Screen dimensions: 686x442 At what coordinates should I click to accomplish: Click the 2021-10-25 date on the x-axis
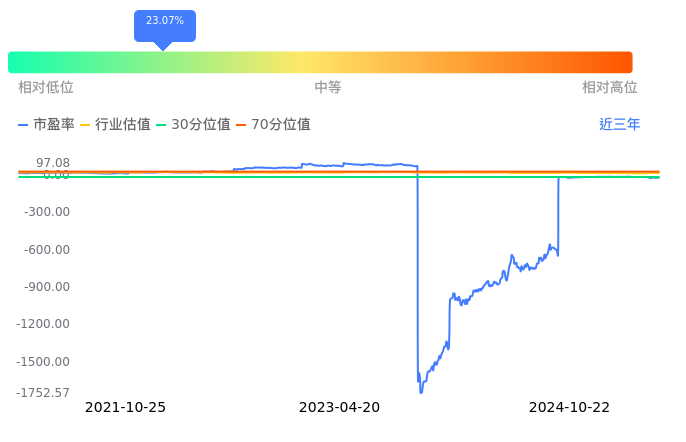(x=125, y=407)
